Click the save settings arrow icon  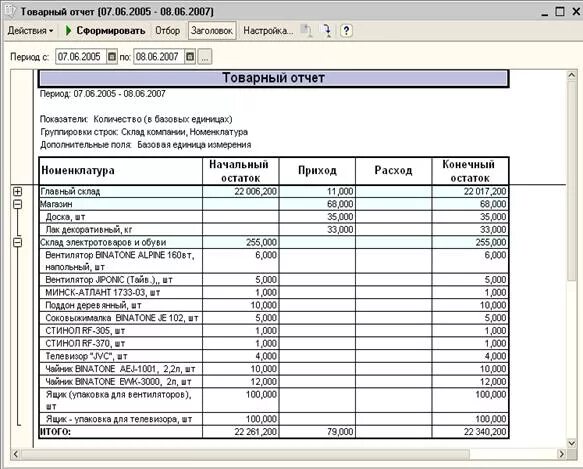click(327, 31)
